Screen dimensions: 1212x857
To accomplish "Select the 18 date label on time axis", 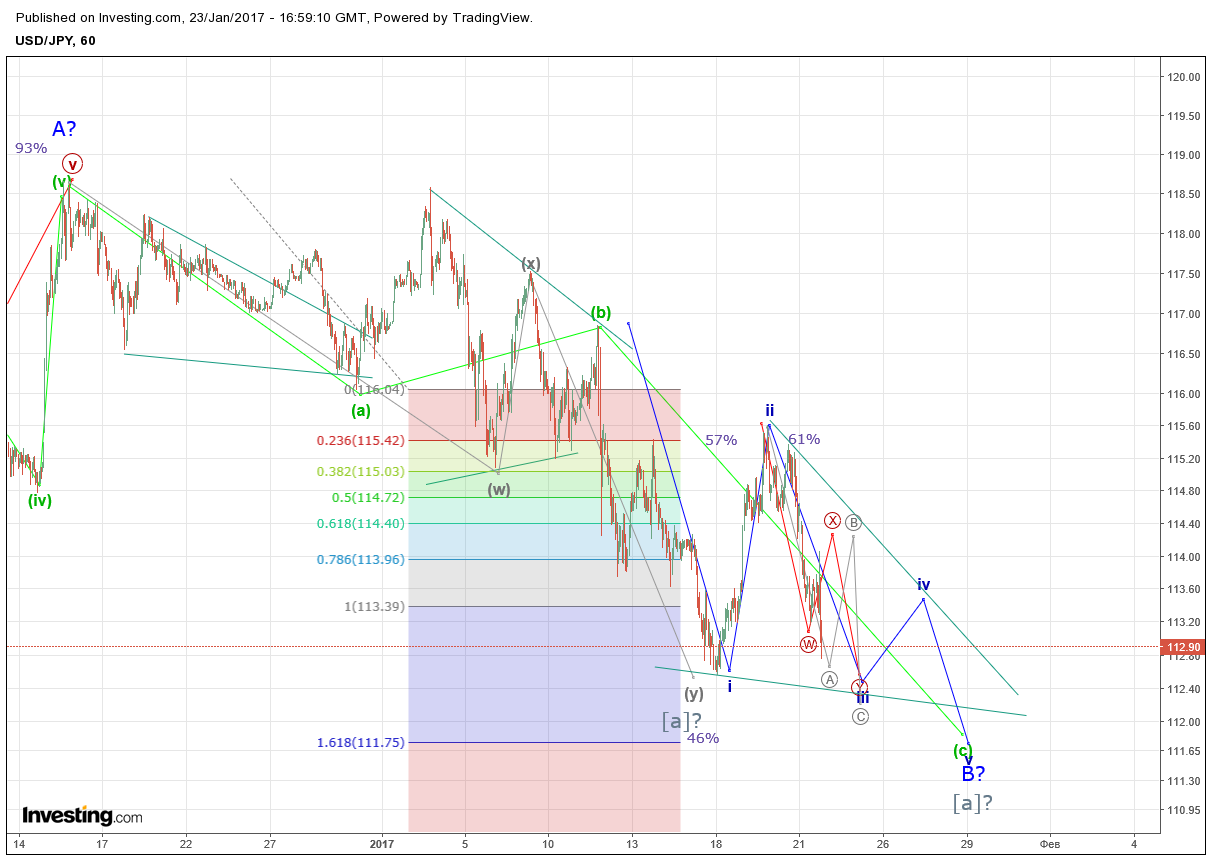I will [x=715, y=844].
